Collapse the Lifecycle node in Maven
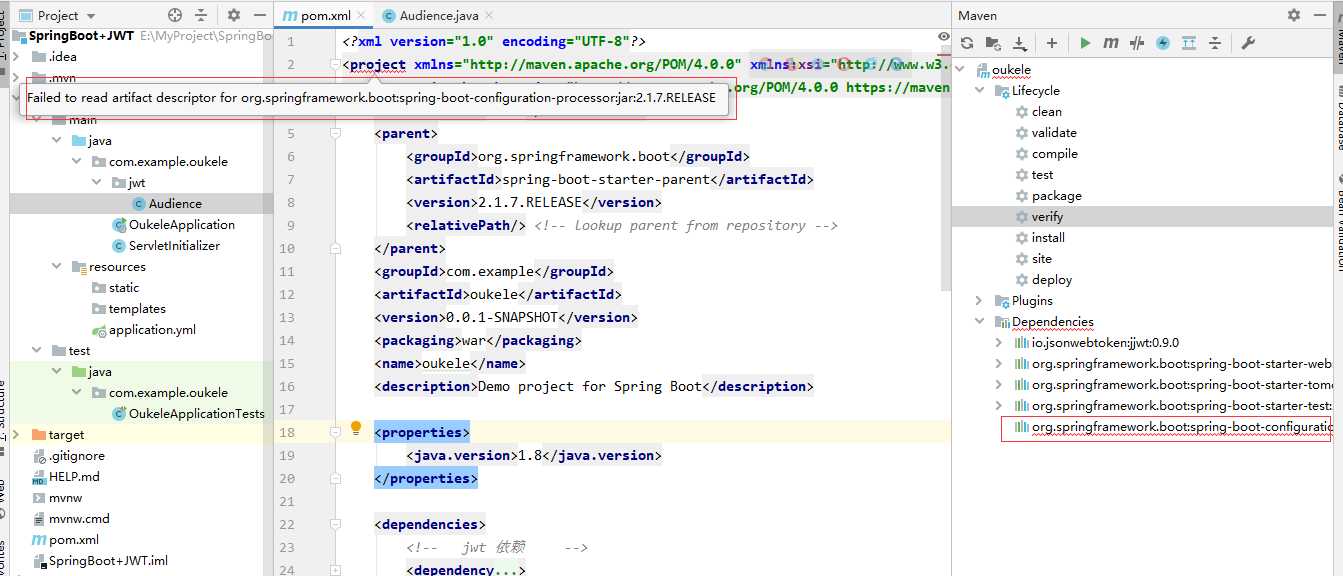This screenshot has width=1343, height=576. [979, 91]
